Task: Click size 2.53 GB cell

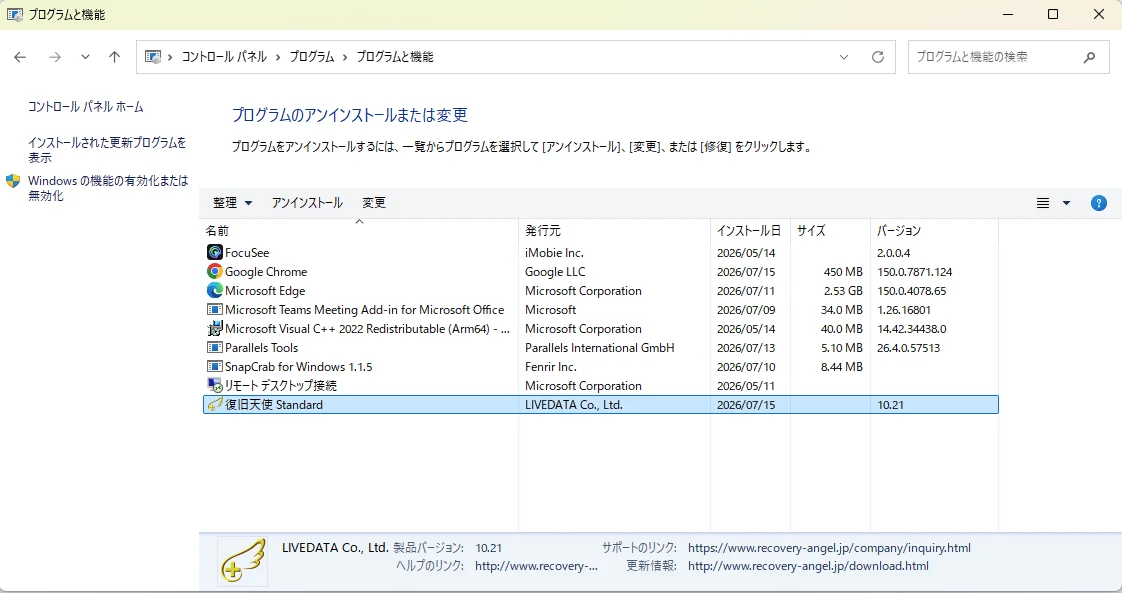Action: click(x=843, y=290)
